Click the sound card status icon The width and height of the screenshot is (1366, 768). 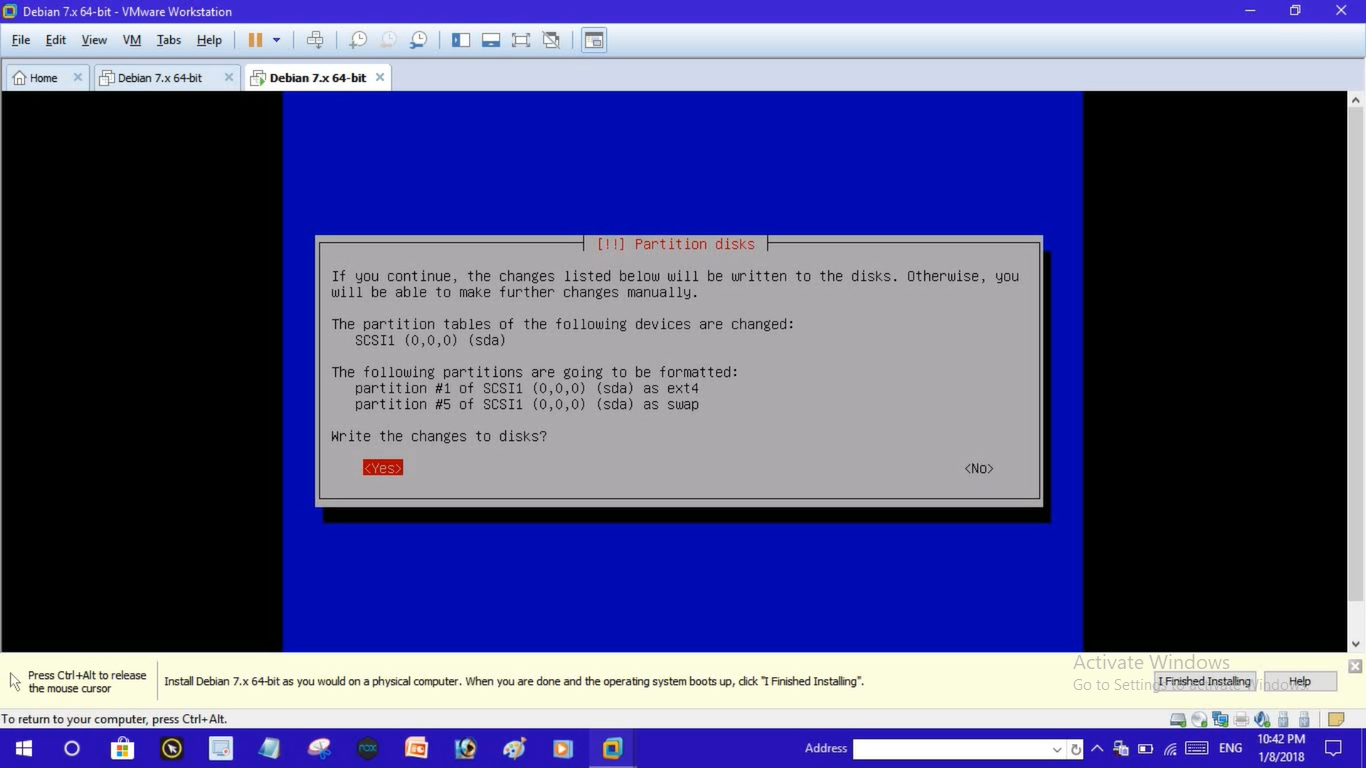(x=1262, y=719)
